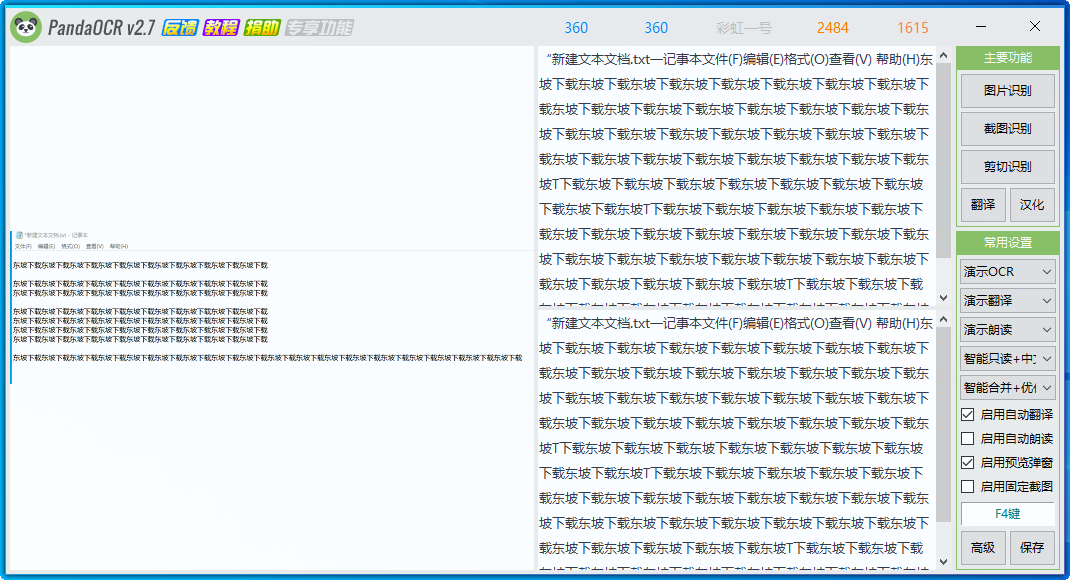Click the 捐助 donate icon
The height and width of the screenshot is (580, 1070).
point(261,28)
